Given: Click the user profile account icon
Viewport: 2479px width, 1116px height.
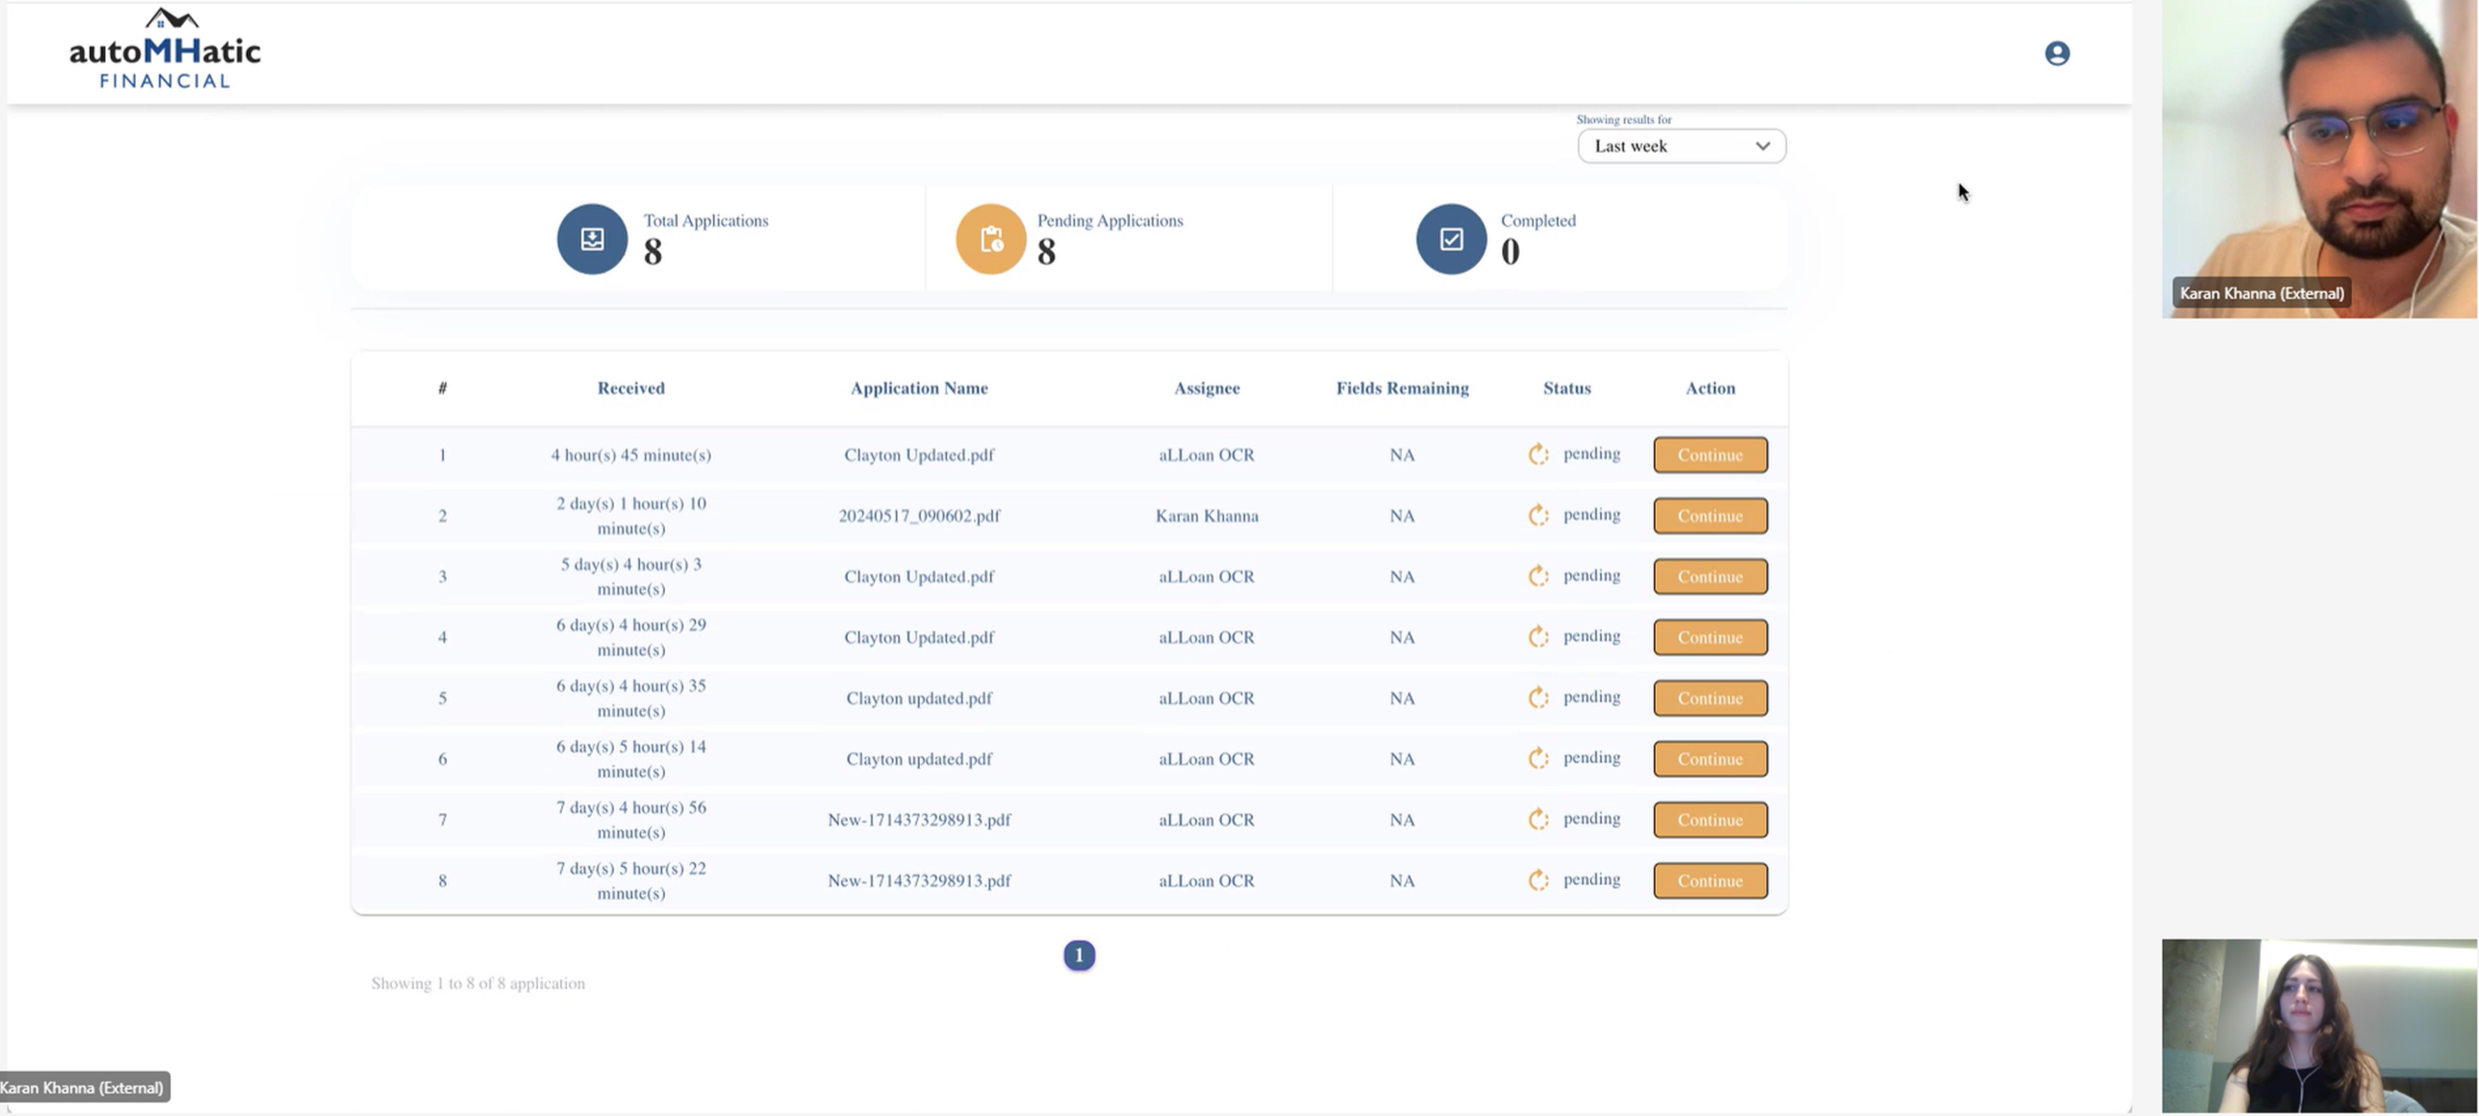Looking at the screenshot, I should tap(2056, 53).
